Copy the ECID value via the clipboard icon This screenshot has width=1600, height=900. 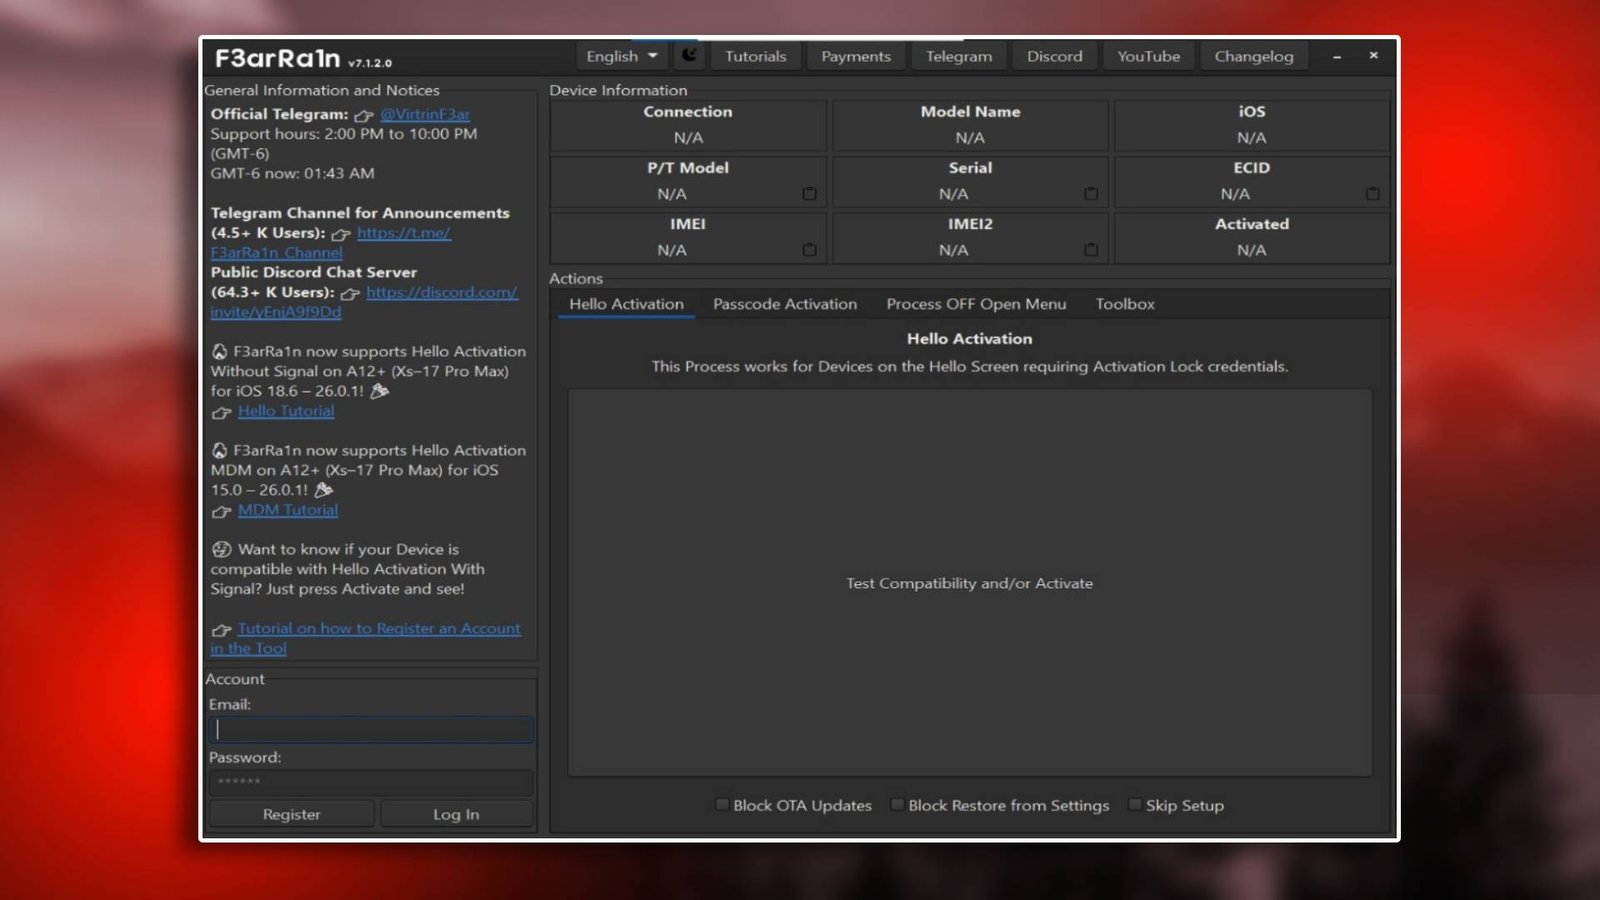click(1371, 193)
